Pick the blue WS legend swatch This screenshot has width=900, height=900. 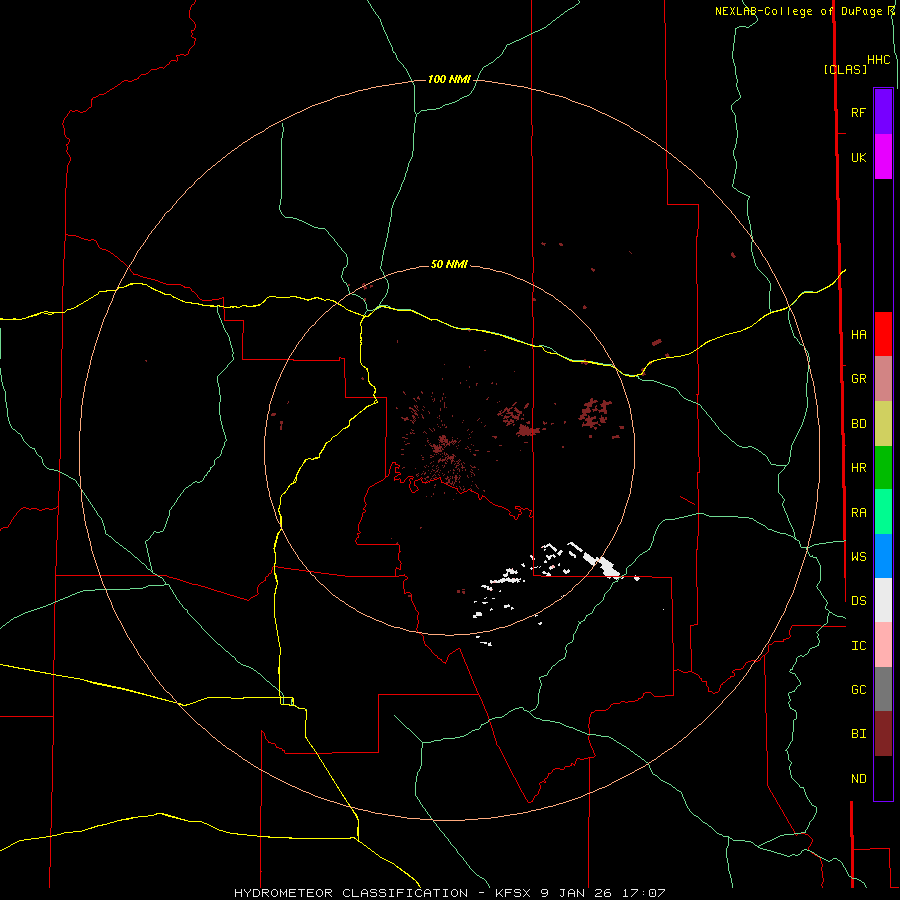pos(883,556)
